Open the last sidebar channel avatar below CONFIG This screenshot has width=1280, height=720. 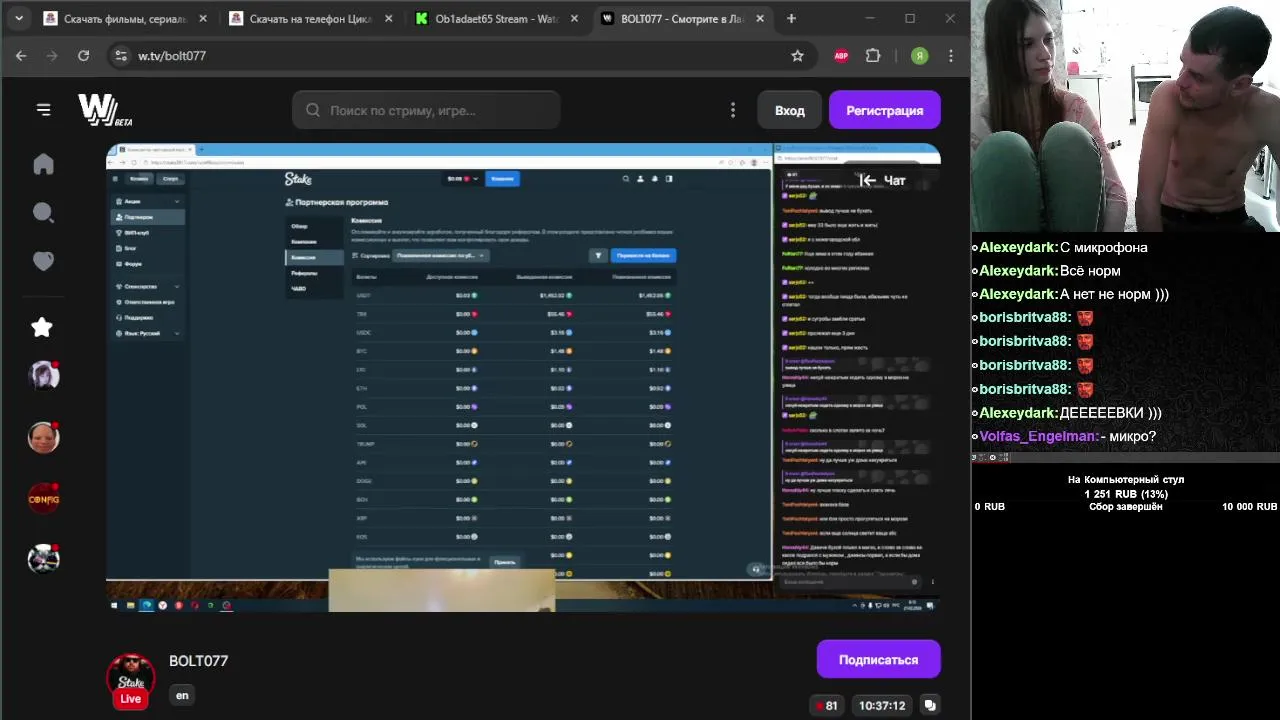pos(43,559)
